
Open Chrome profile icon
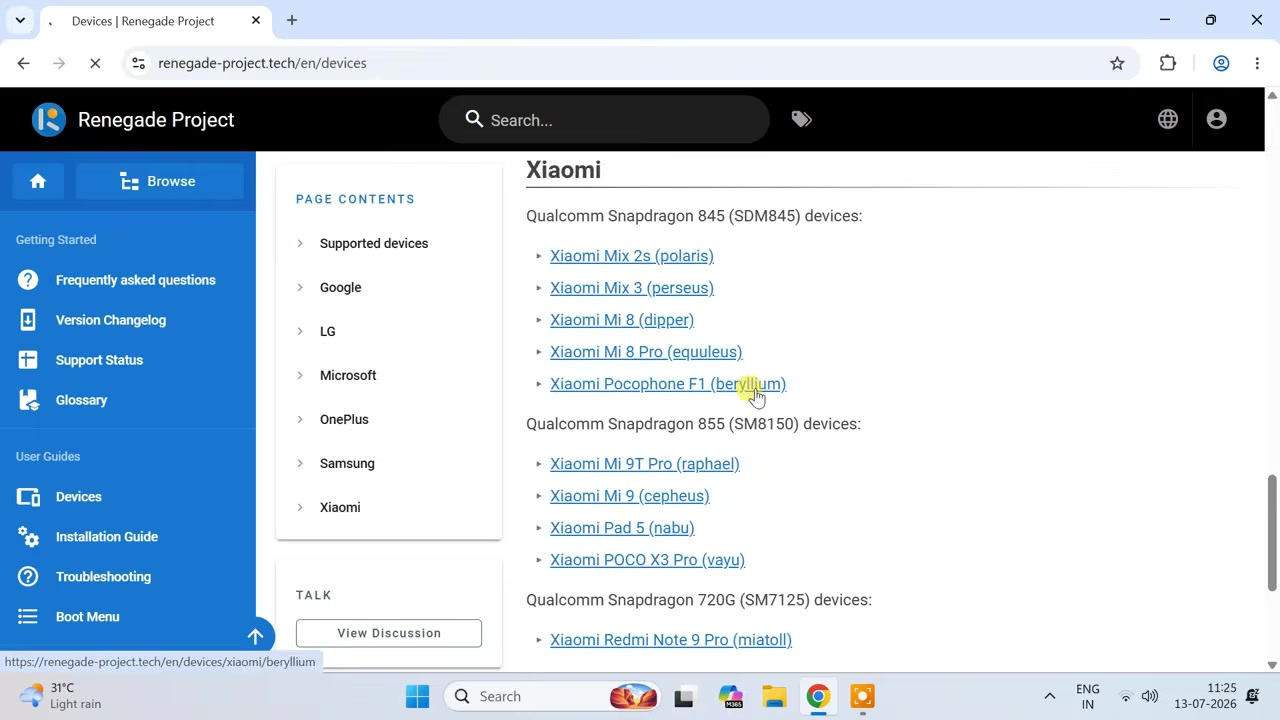point(1221,63)
